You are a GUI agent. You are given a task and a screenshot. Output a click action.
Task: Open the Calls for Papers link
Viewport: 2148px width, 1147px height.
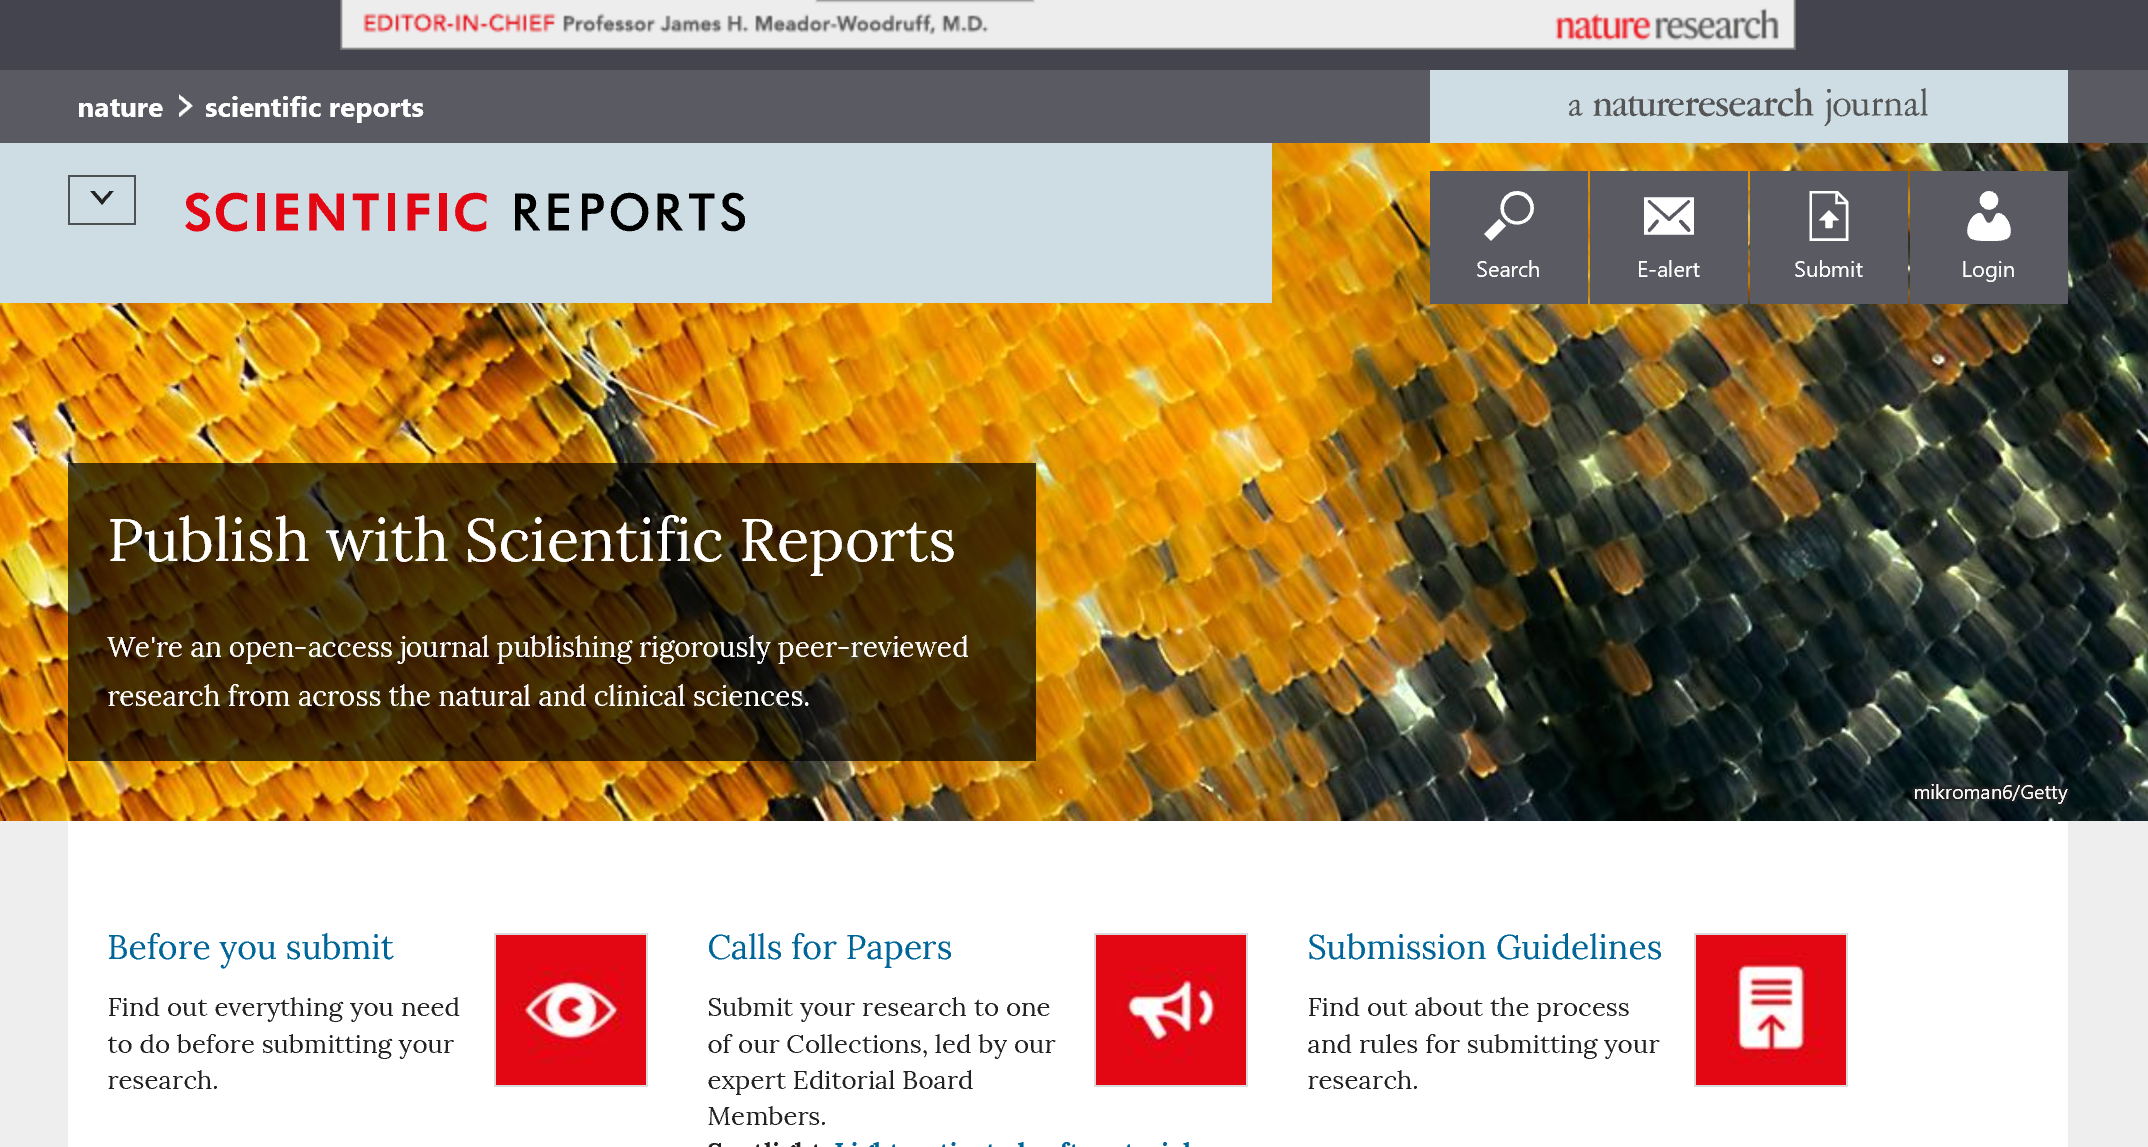click(x=829, y=947)
